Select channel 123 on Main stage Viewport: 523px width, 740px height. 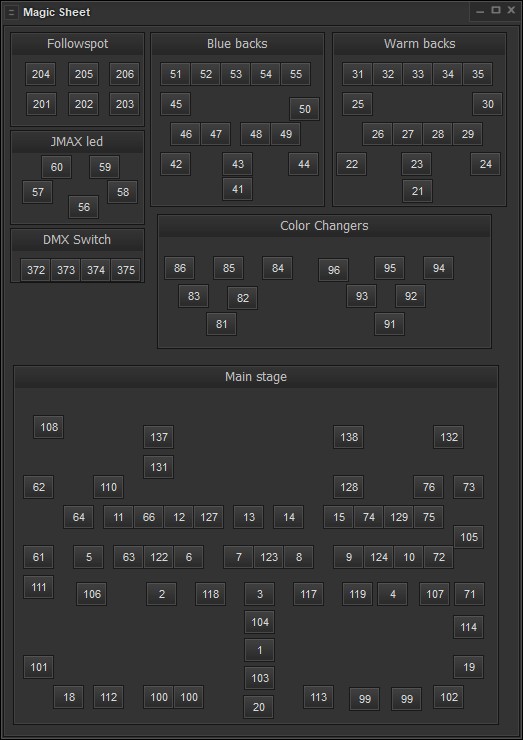269,557
